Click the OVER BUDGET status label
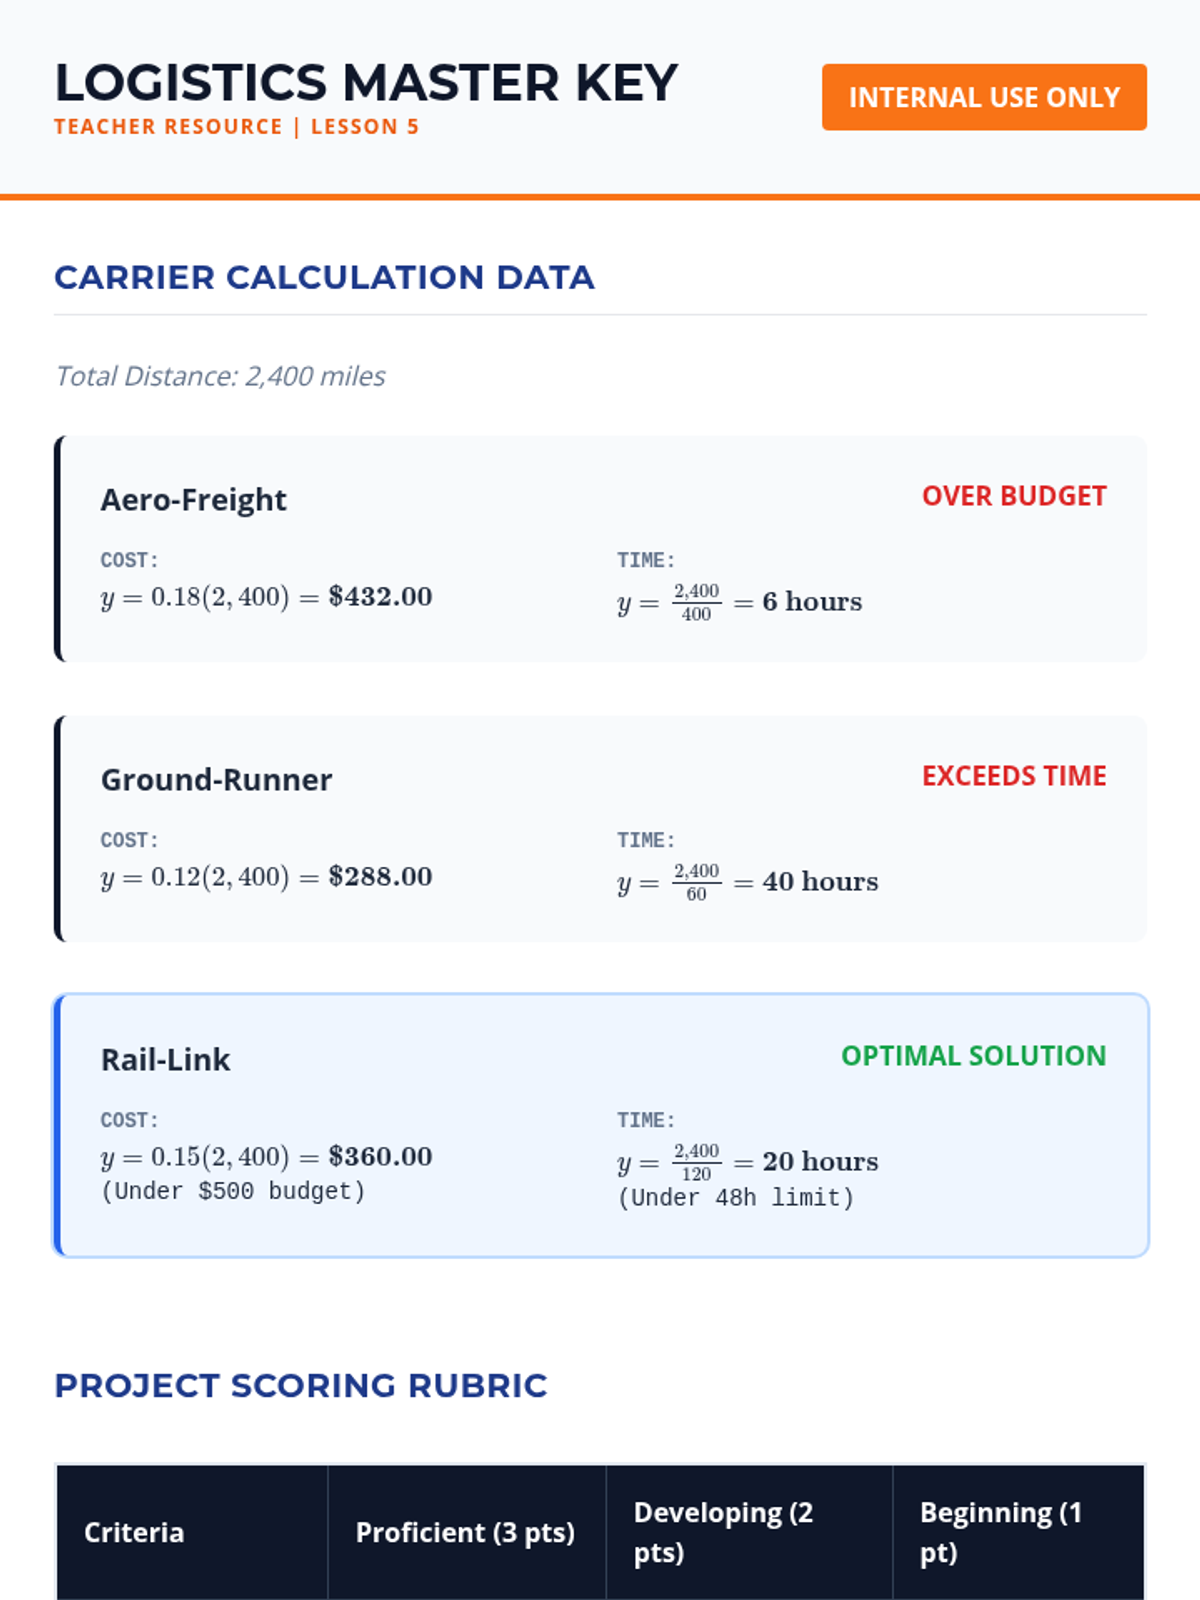 tap(1013, 496)
